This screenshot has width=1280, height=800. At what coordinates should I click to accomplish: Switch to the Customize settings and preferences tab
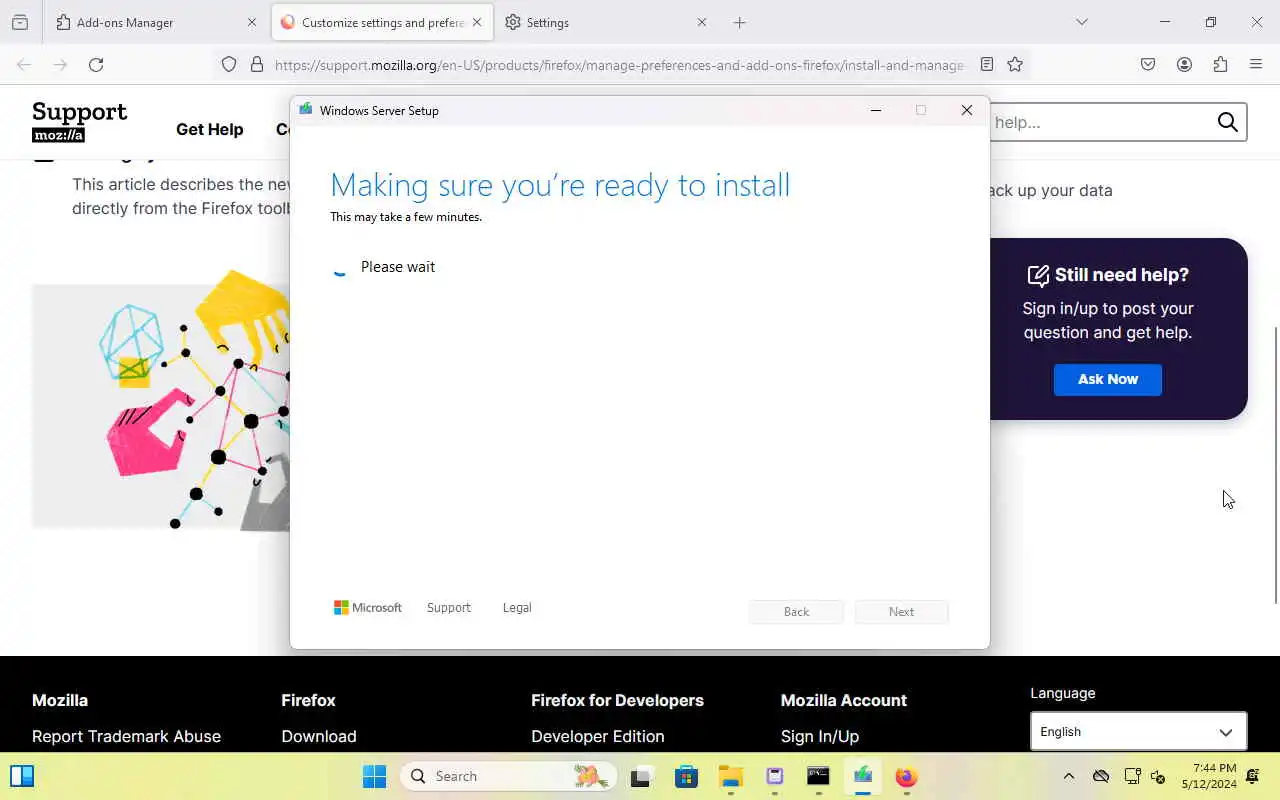(382, 22)
